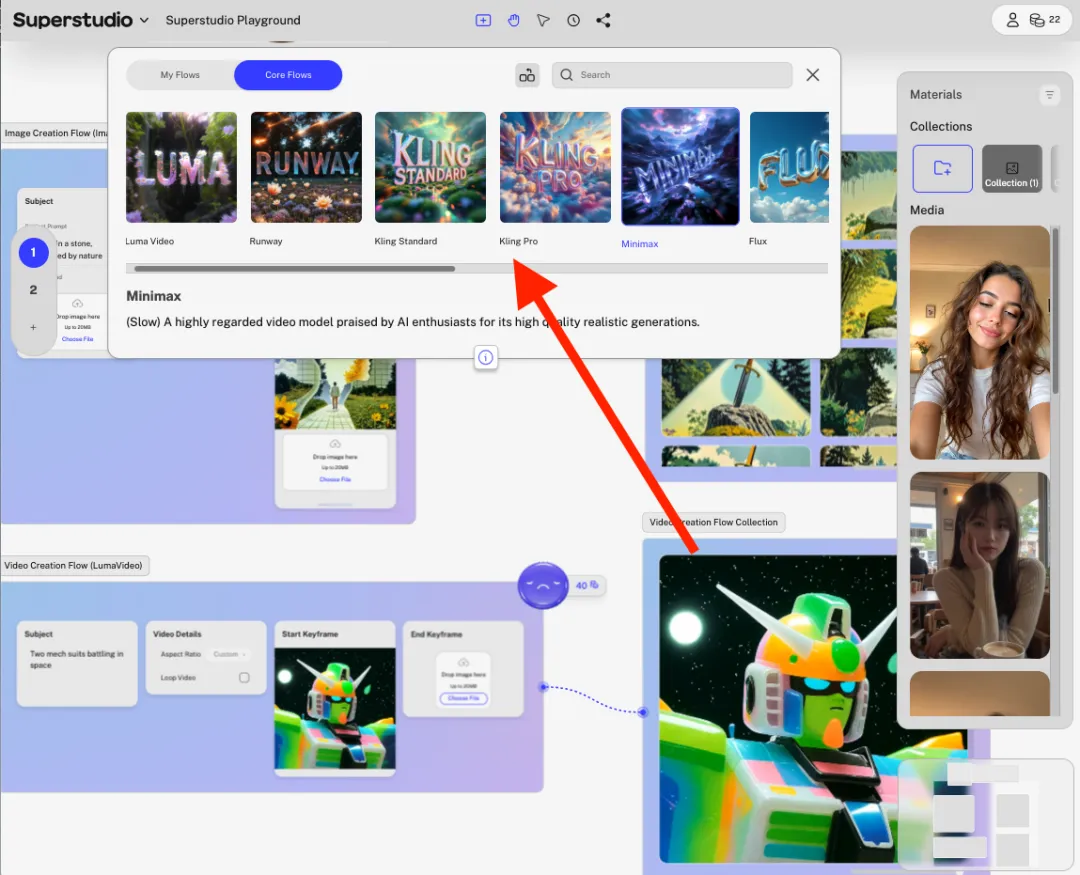This screenshot has height=875, width=1080.
Task: Click the binoculars explore icon
Action: pyautogui.click(x=527, y=75)
